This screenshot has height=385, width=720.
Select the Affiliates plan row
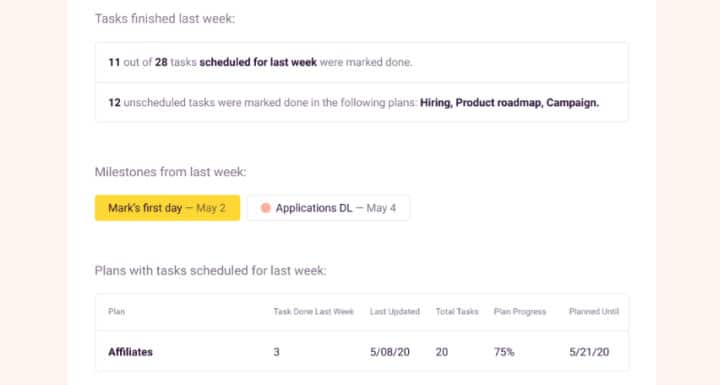[x=362, y=351]
